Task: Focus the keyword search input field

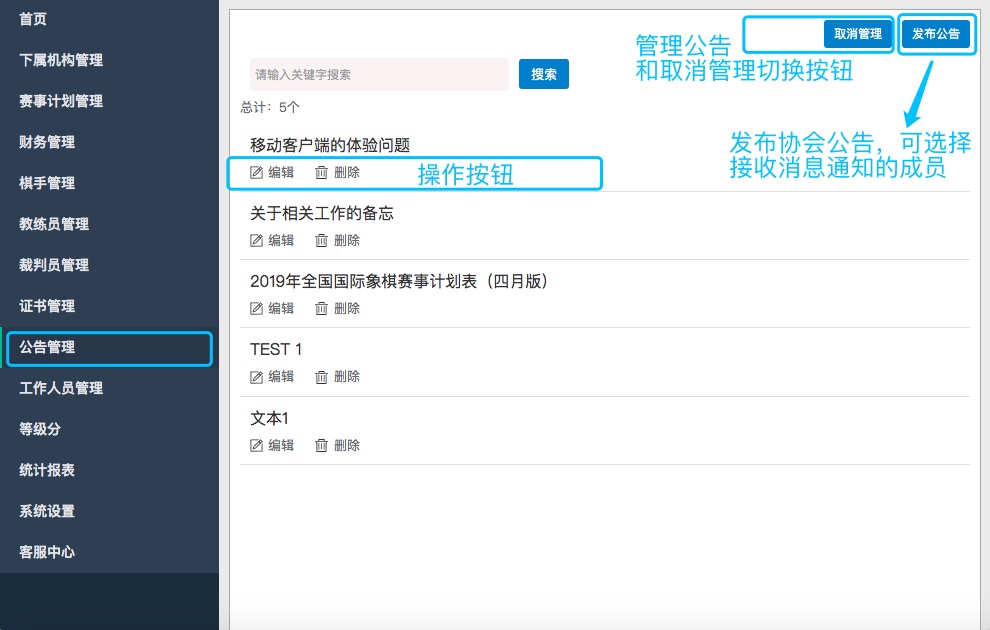Action: (x=379, y=74)
